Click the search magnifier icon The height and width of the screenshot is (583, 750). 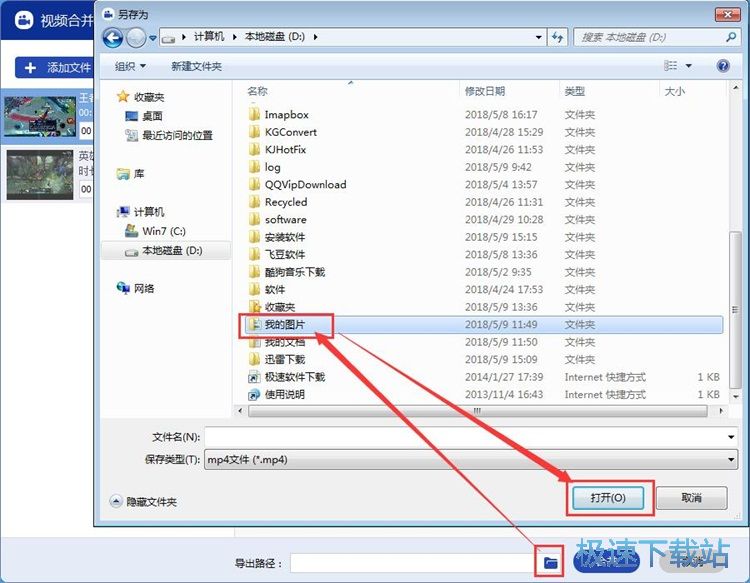point(730,37)
